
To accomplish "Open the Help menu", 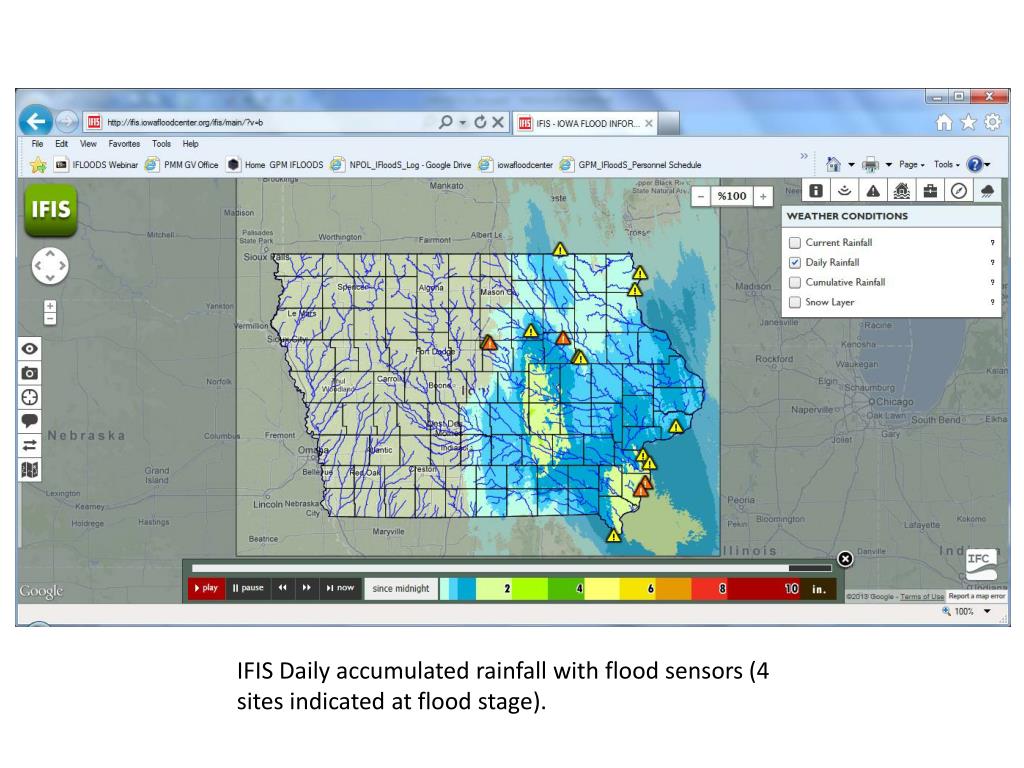I will (190, 144).
